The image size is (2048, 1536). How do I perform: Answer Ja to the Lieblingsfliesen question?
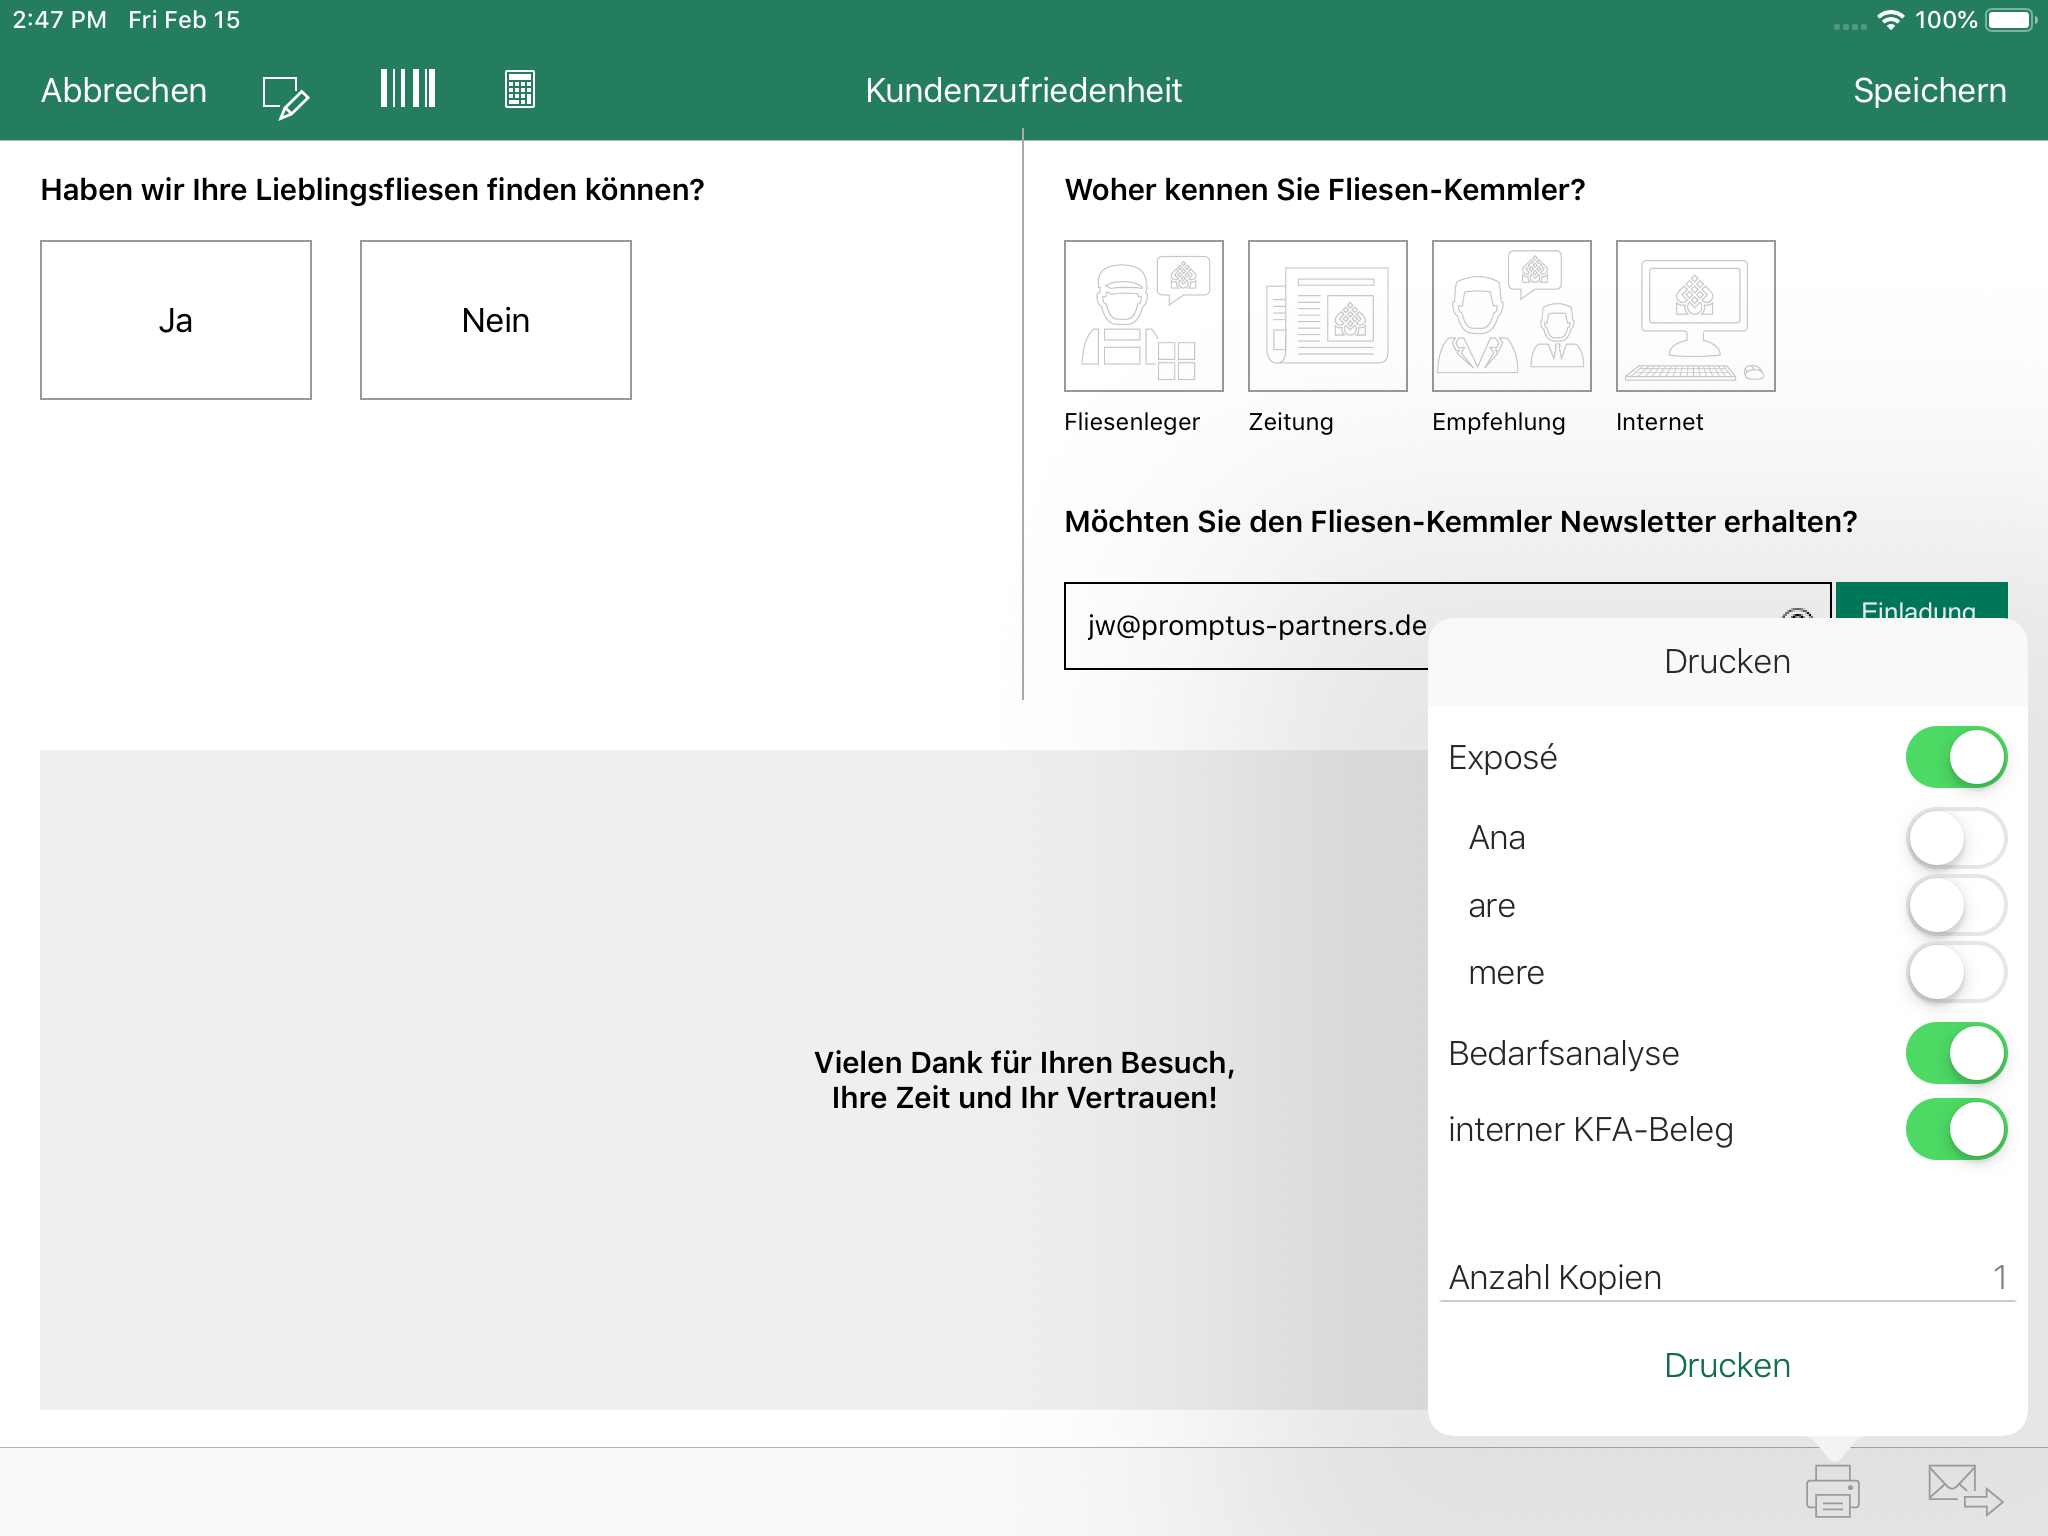pos(176,320)
